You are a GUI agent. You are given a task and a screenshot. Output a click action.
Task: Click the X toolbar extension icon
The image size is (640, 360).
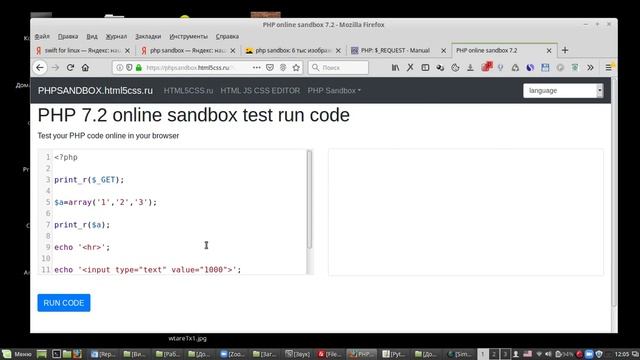point(410,68)
